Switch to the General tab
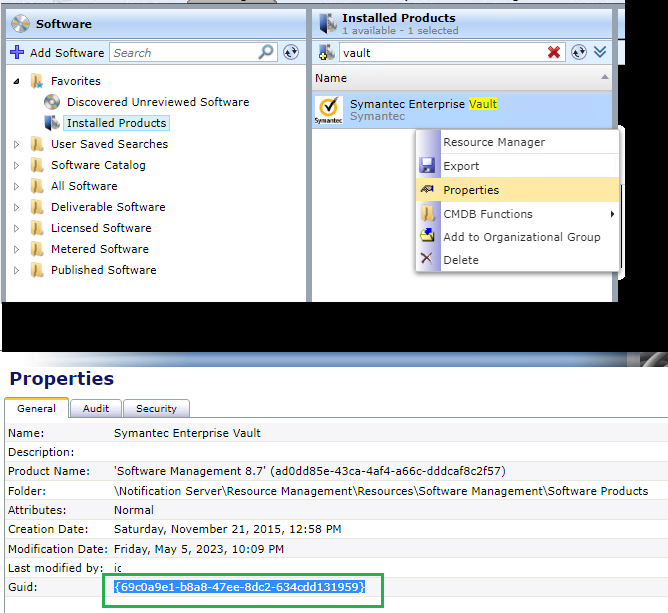 pos(36,408)
